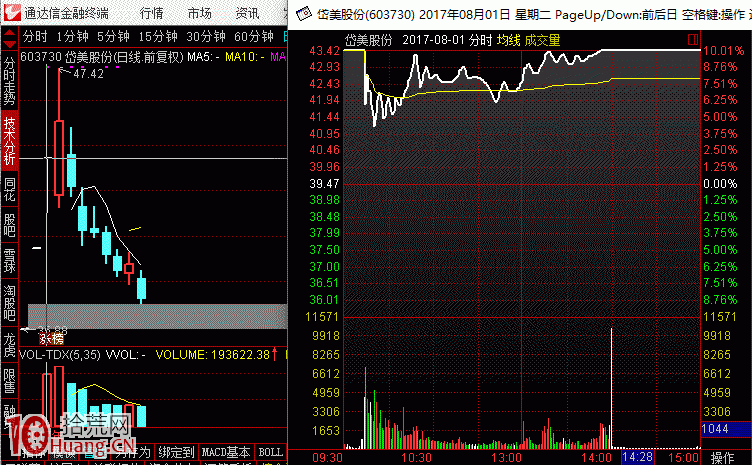This screenshot has height=465, width=752.
Task: Open the 股吧 sidebar tab
Action: click(x=10, y=225)
